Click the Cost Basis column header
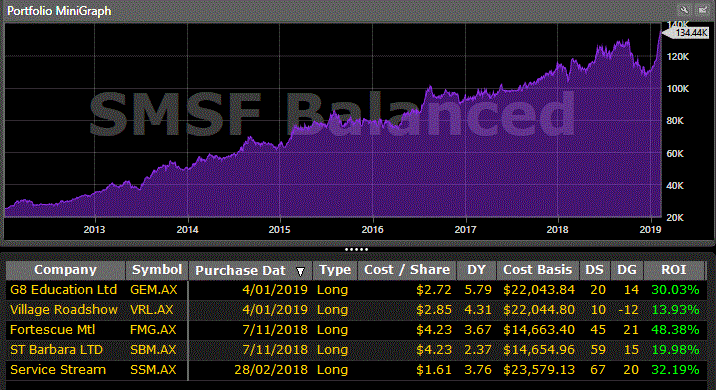 point(537,270)
